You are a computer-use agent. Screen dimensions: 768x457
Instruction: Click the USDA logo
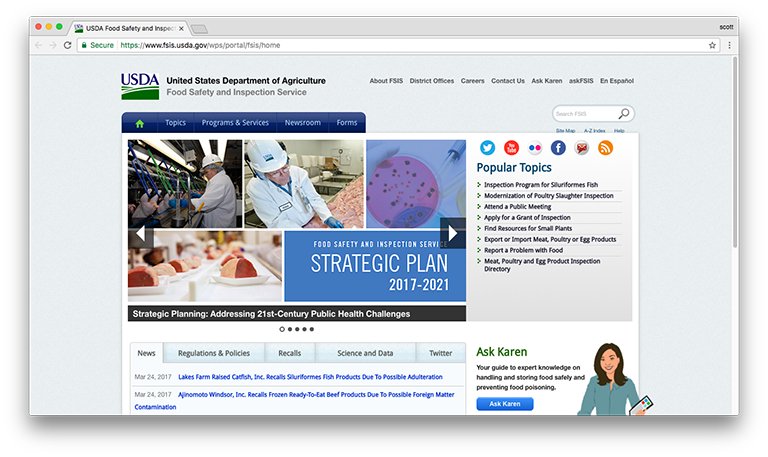click(140, 87)
